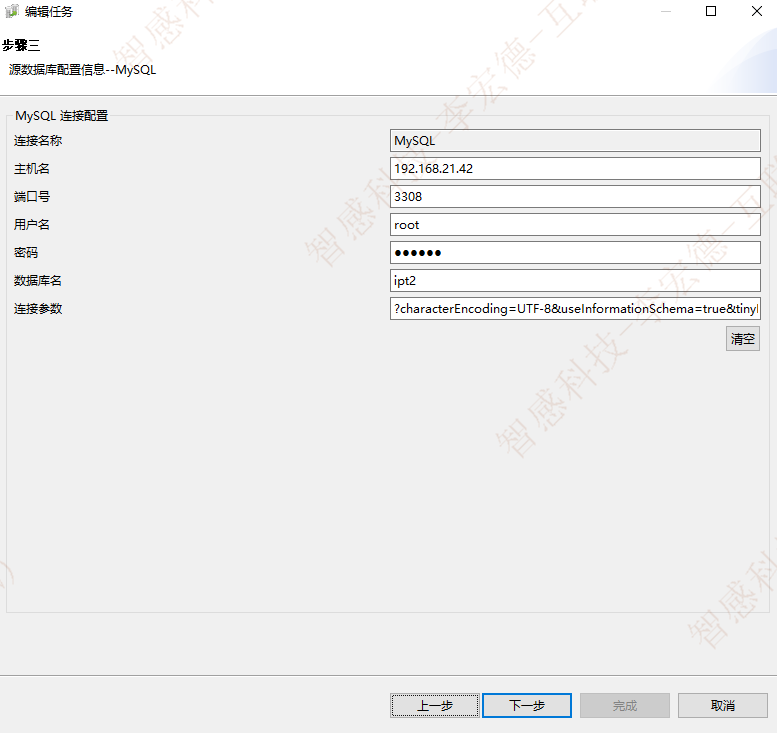Click the 密码 label text

click(26, 253)
